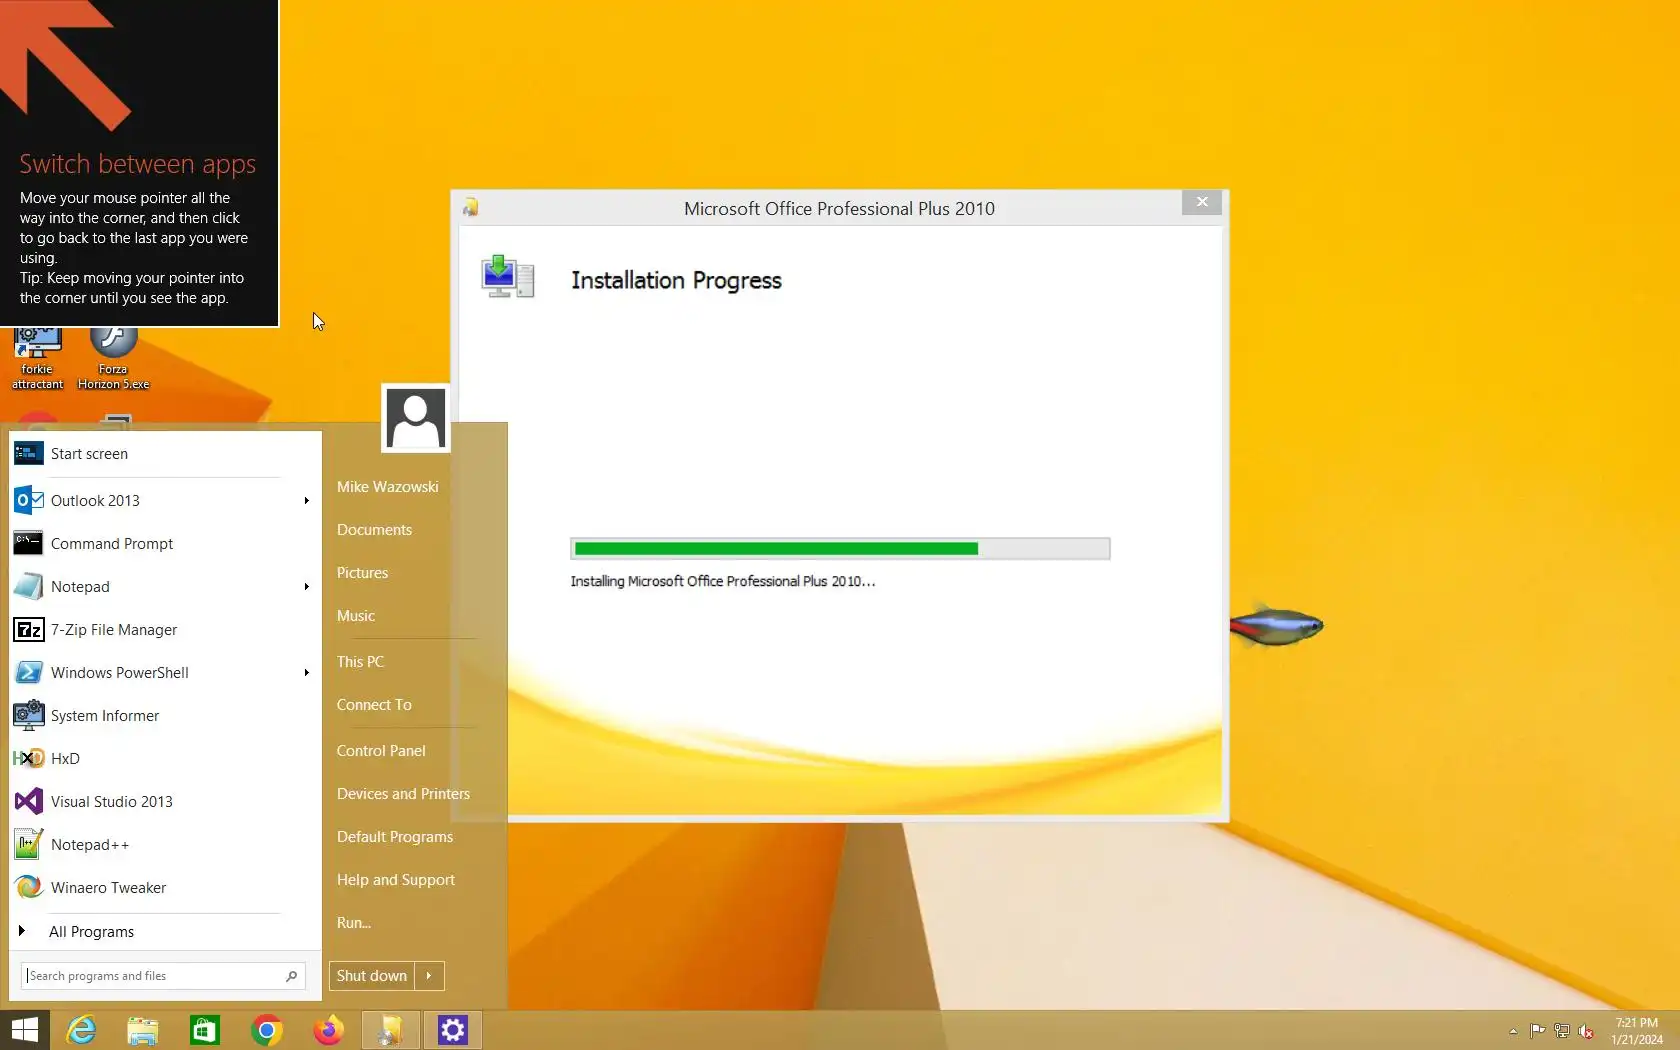Click the Notepad++ icon in Start menu

28,844
